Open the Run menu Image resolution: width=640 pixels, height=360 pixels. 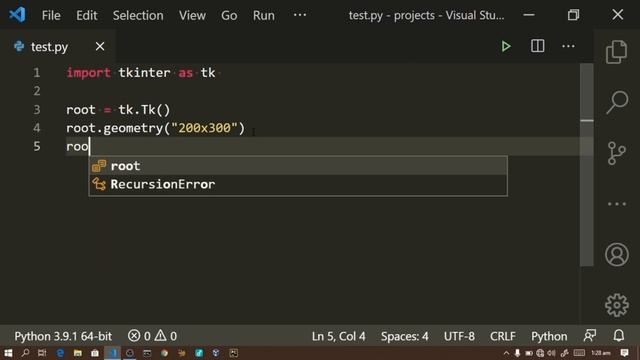coord(264,16)
